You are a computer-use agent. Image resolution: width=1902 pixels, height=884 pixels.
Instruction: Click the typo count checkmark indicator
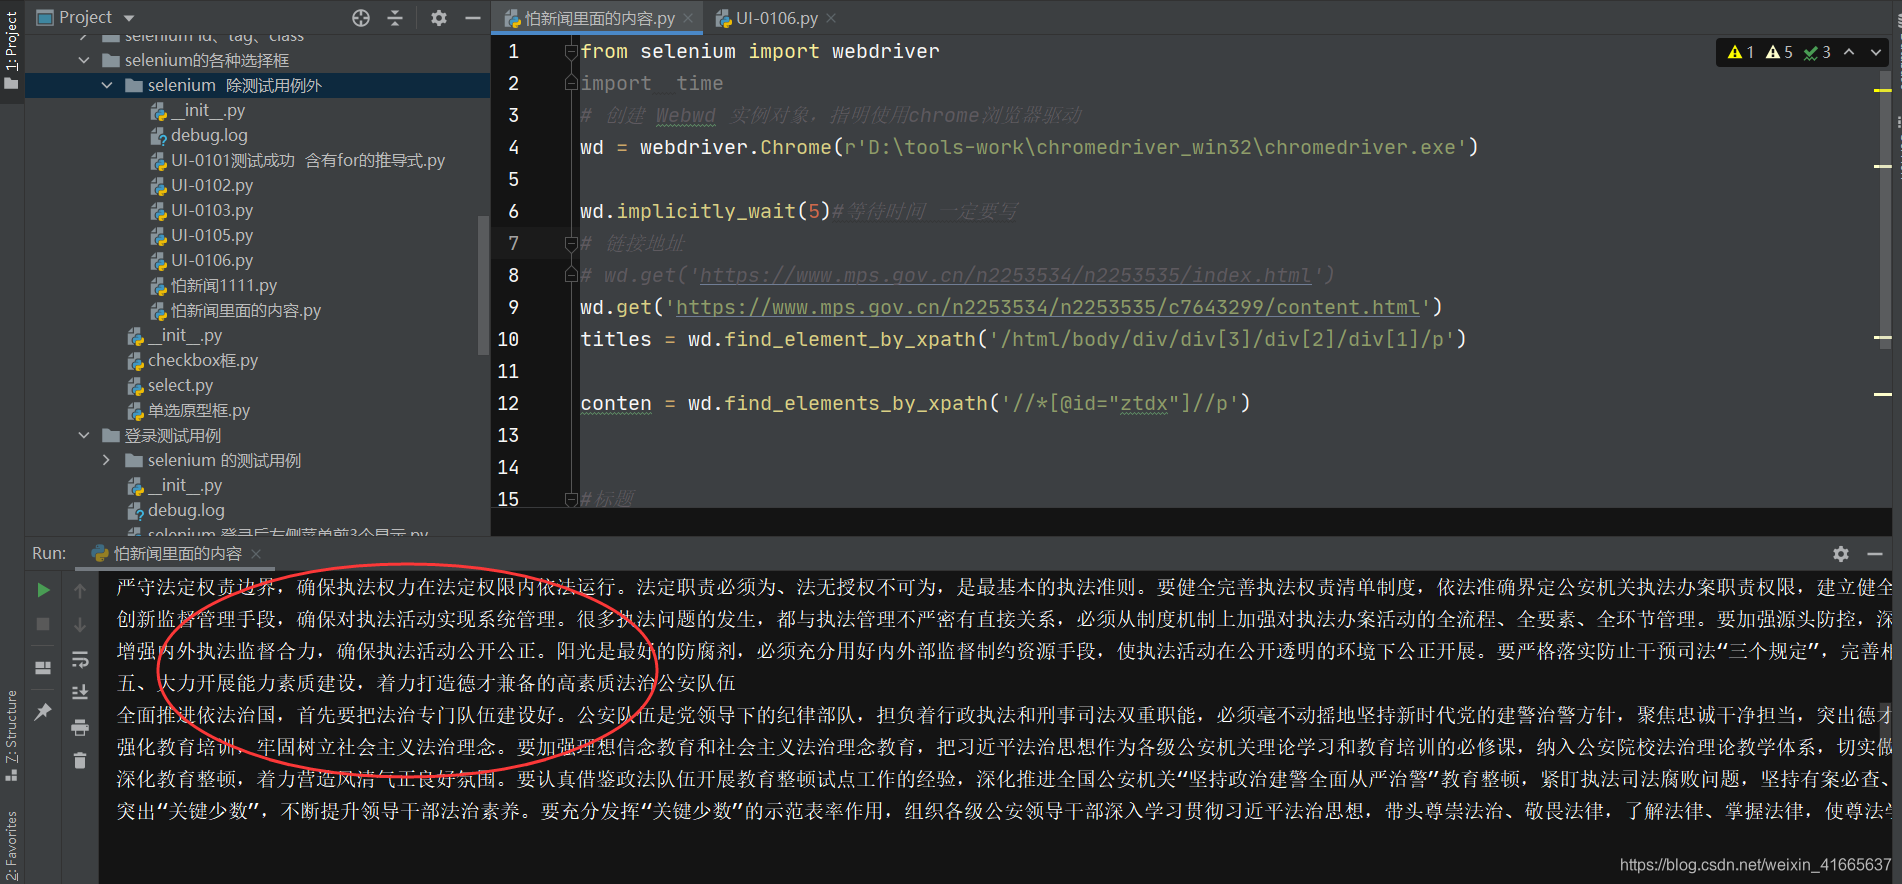click(x=1817, y=52)
